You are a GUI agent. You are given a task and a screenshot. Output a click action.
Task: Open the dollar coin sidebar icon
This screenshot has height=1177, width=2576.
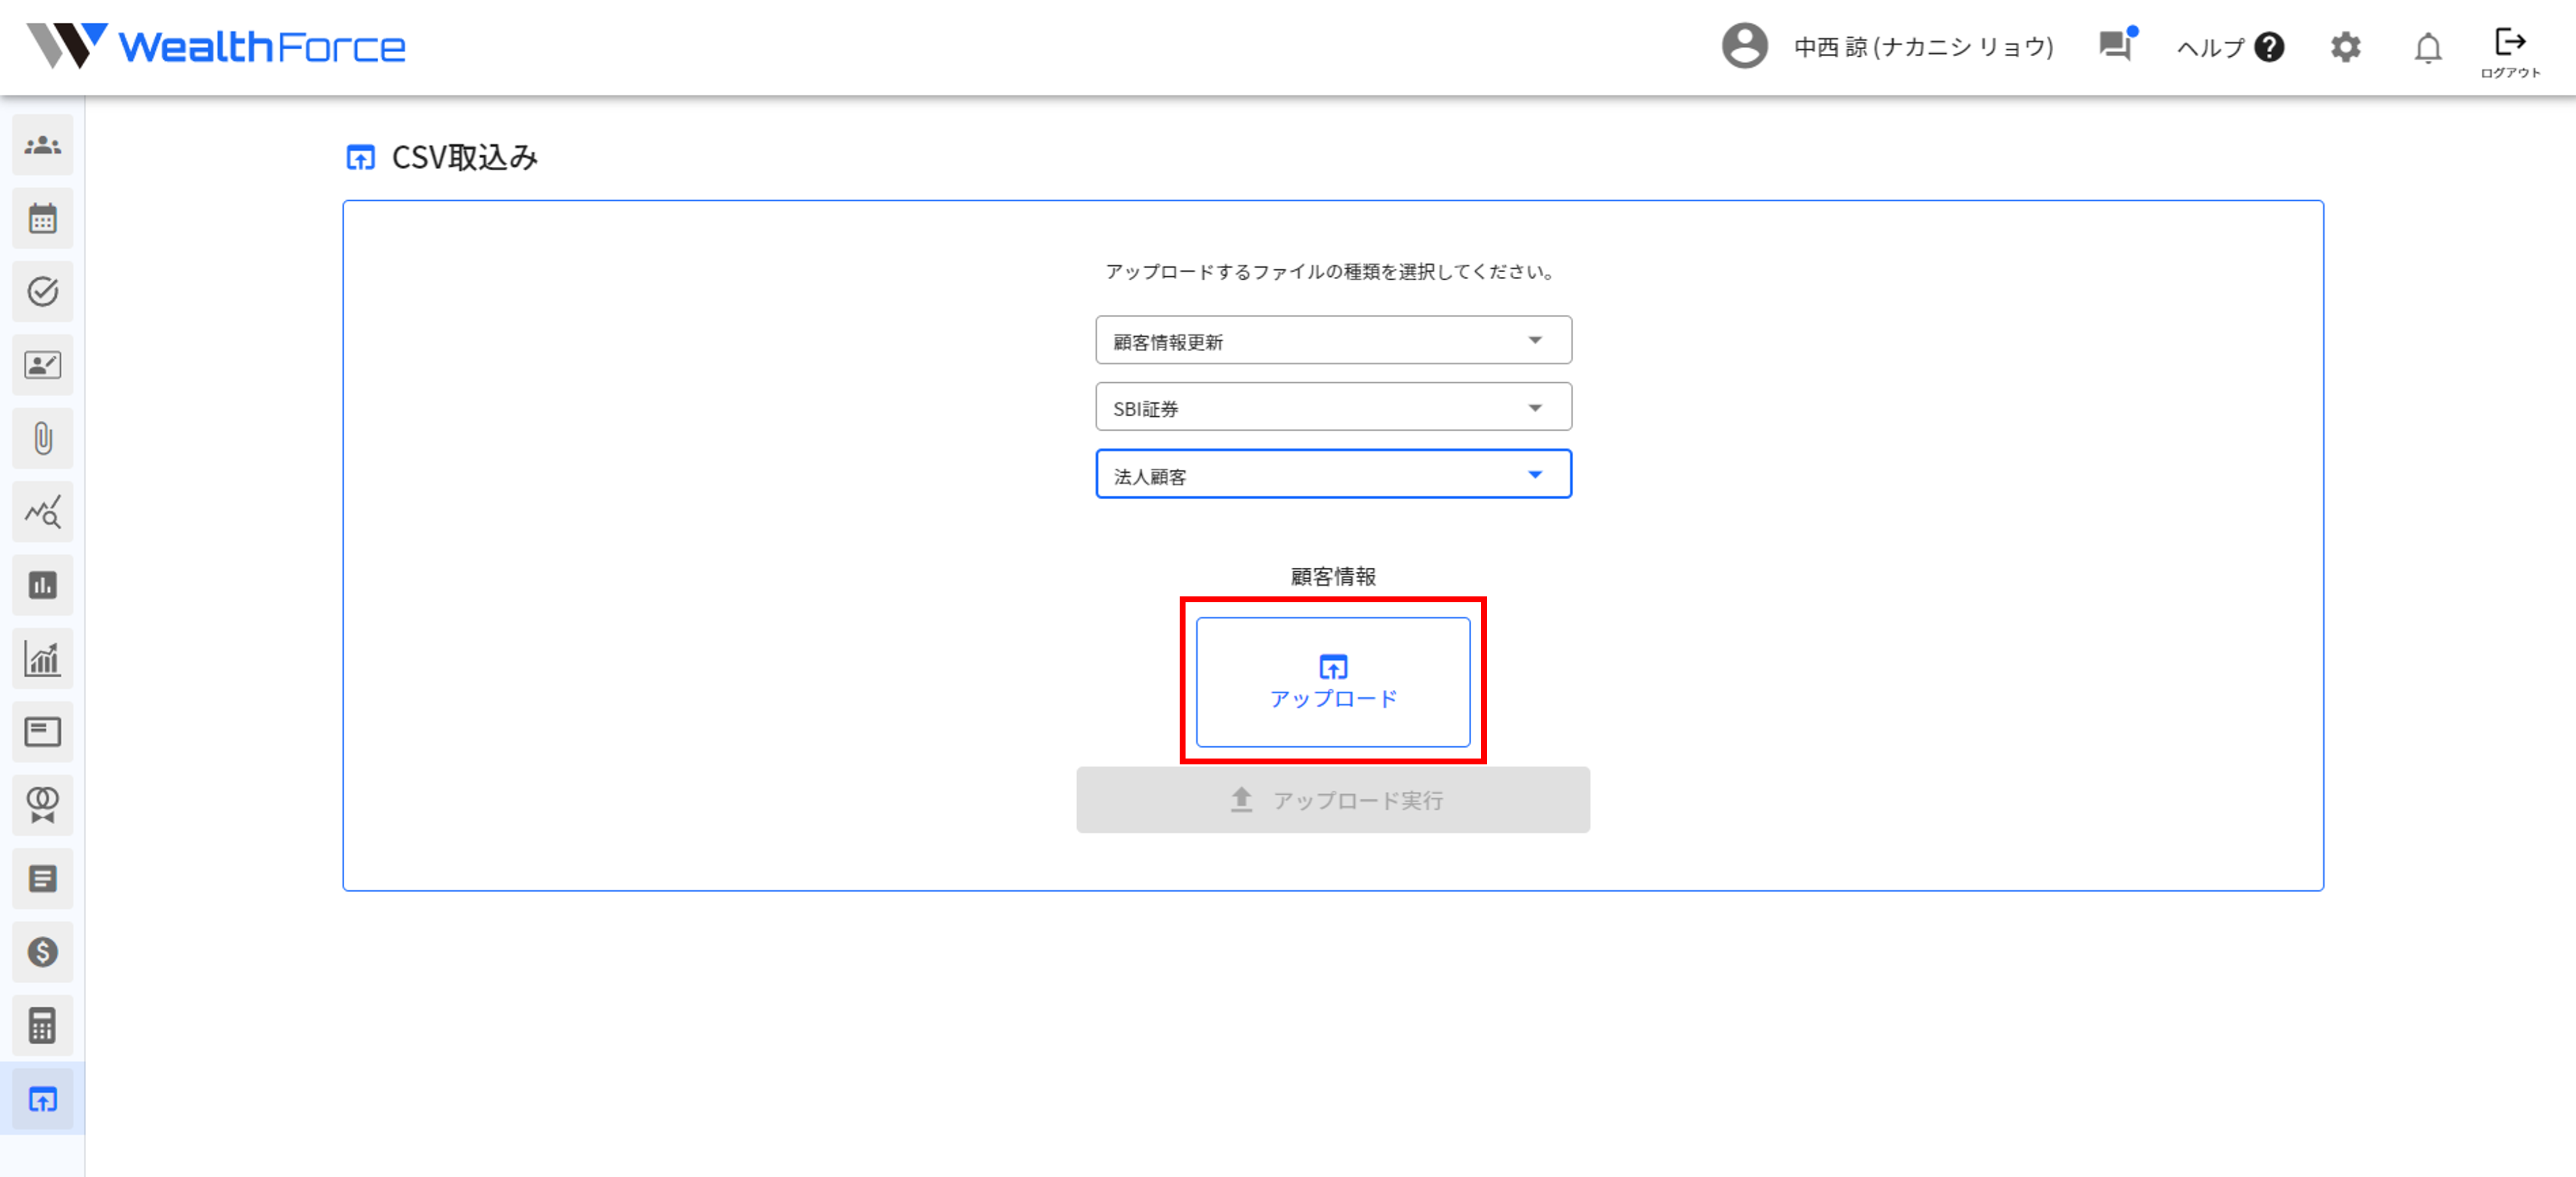pos(42,951)
